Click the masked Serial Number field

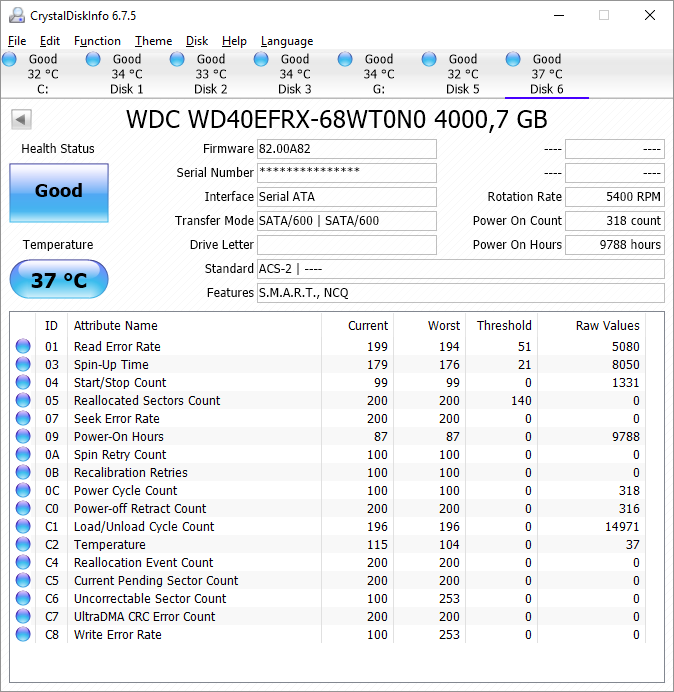click(347, 173)
